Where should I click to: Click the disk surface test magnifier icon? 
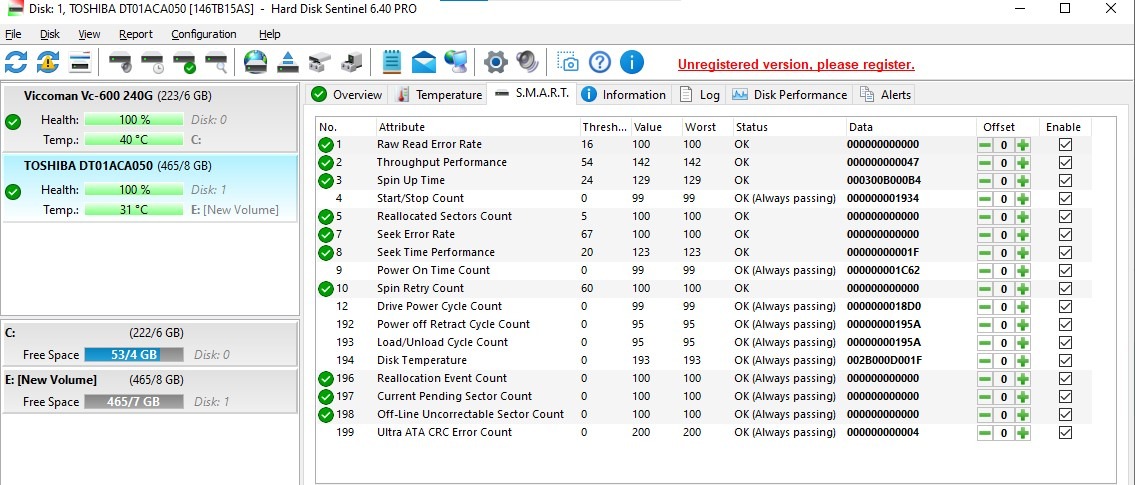[216, 63]
